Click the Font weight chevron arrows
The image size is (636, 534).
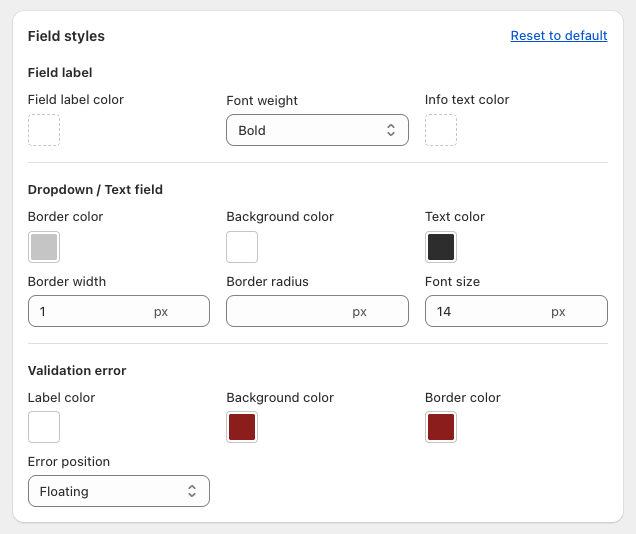[x=391, y=130]
